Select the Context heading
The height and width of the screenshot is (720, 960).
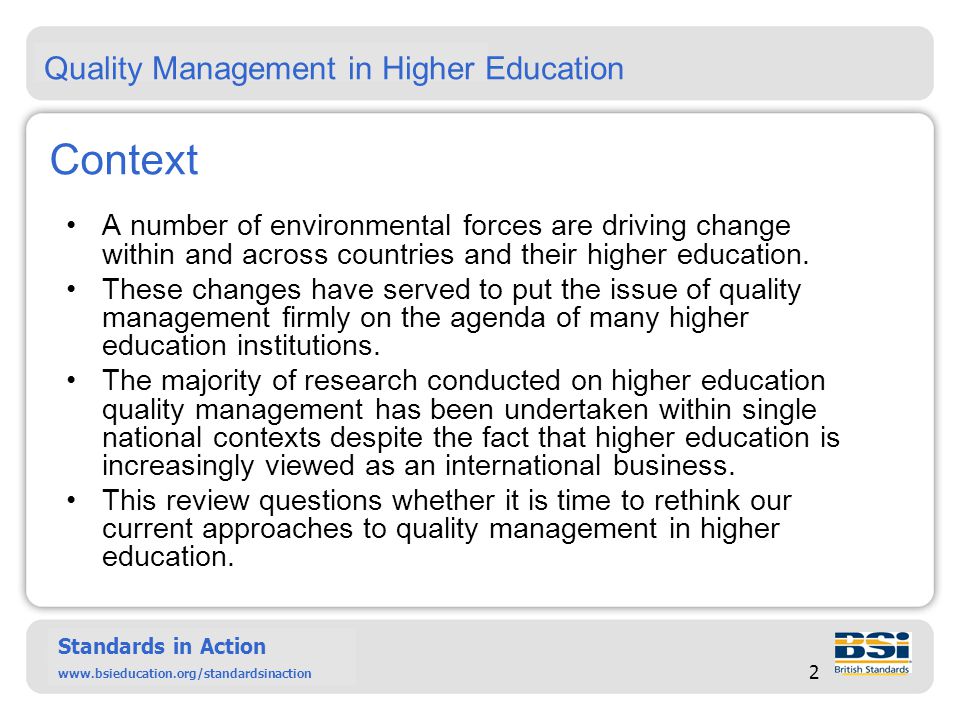click(x=124, y=160)
